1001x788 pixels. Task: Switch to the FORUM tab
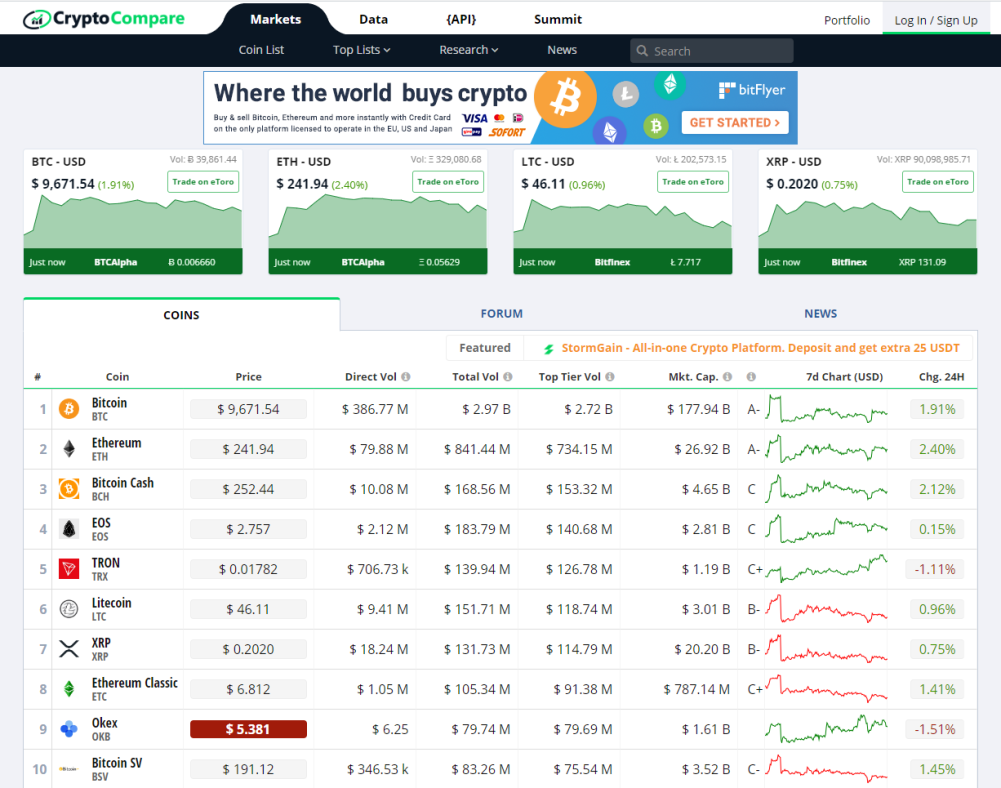(501, 314)
